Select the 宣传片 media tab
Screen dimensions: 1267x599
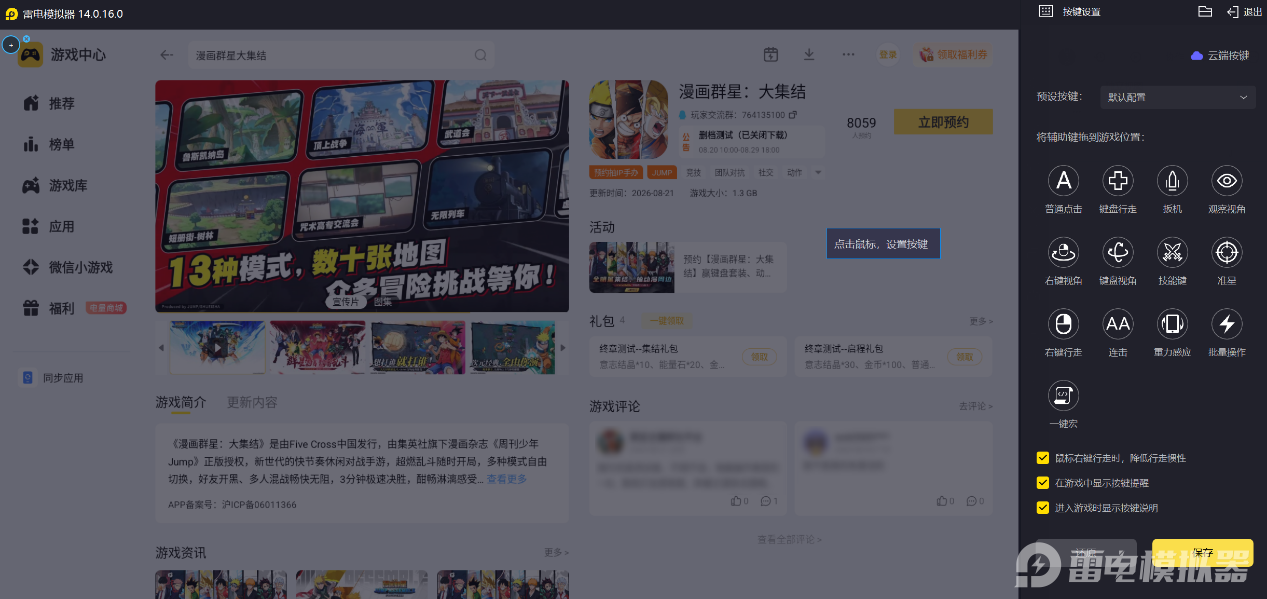coord(346,301)
